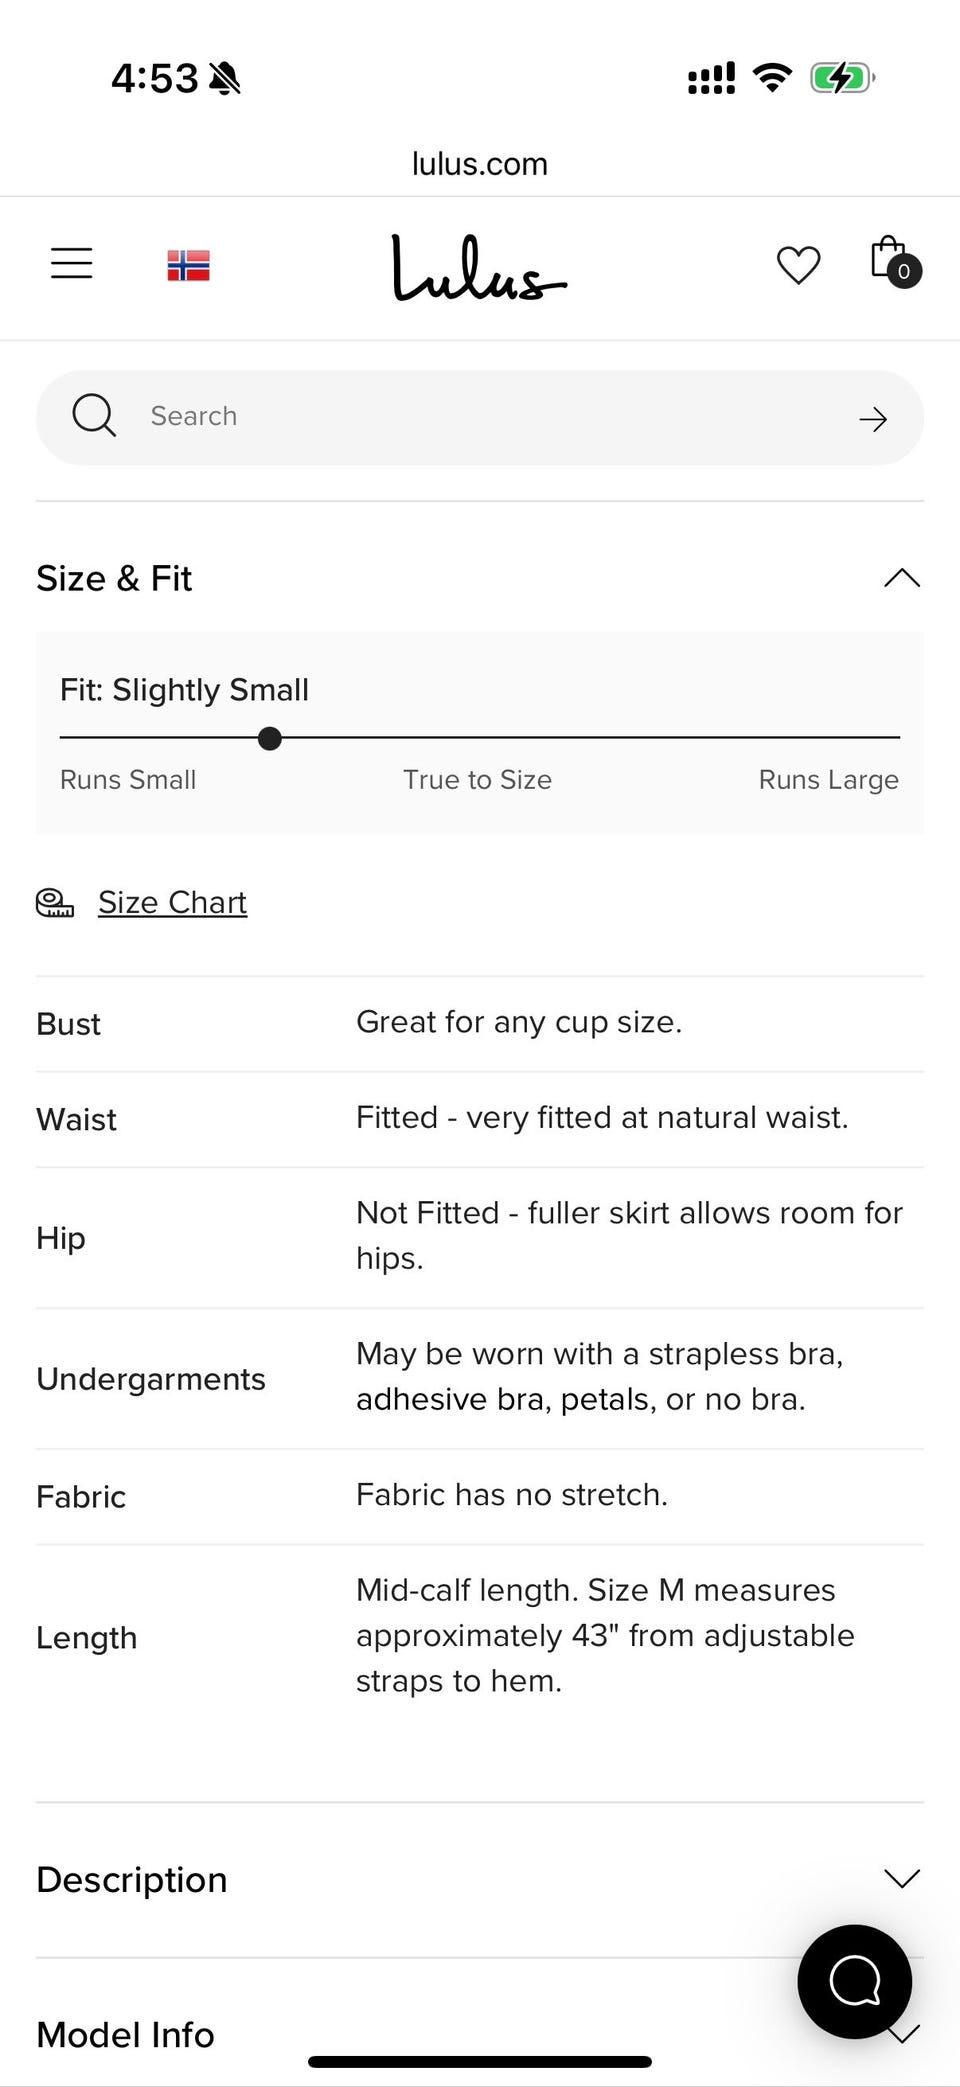The image size is (960, 2087).
Task: Expand the Description section
Action: [901, 1879]
